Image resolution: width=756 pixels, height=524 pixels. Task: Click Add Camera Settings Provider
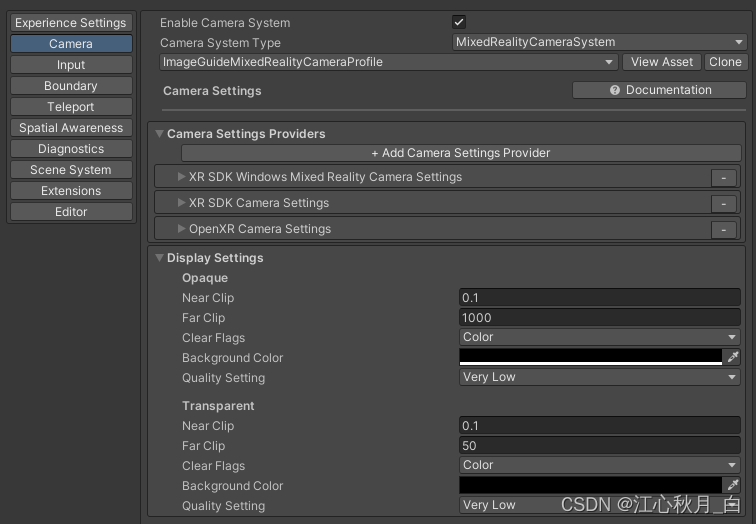(461, 153)
